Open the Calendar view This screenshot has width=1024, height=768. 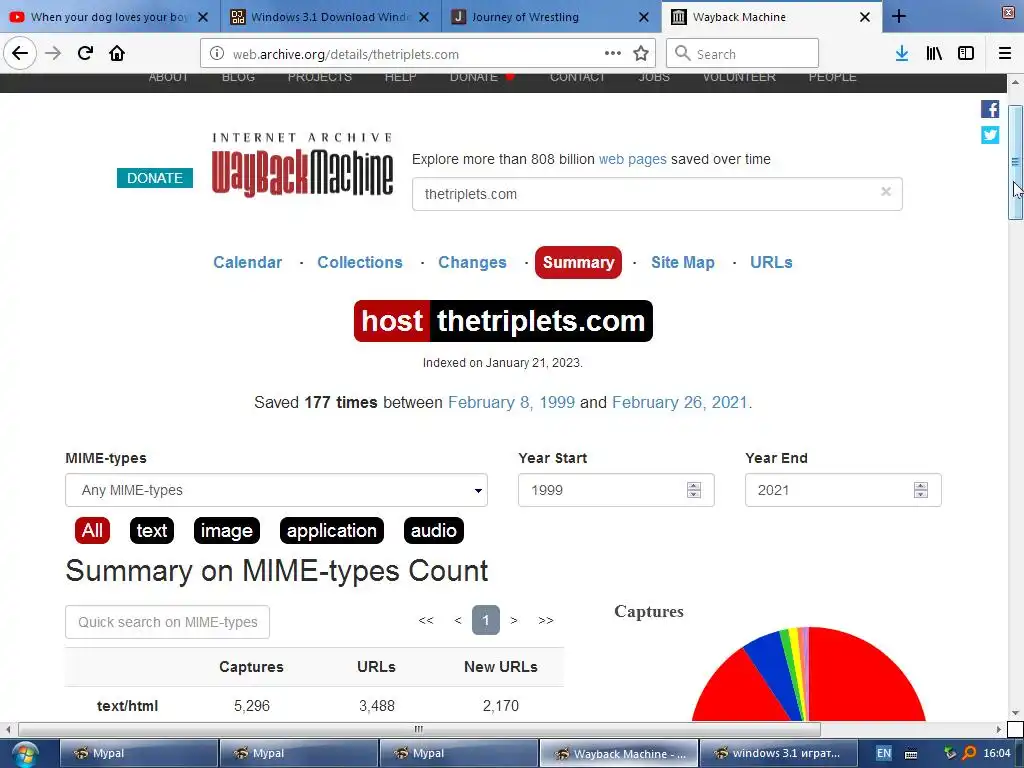point(248,263)
